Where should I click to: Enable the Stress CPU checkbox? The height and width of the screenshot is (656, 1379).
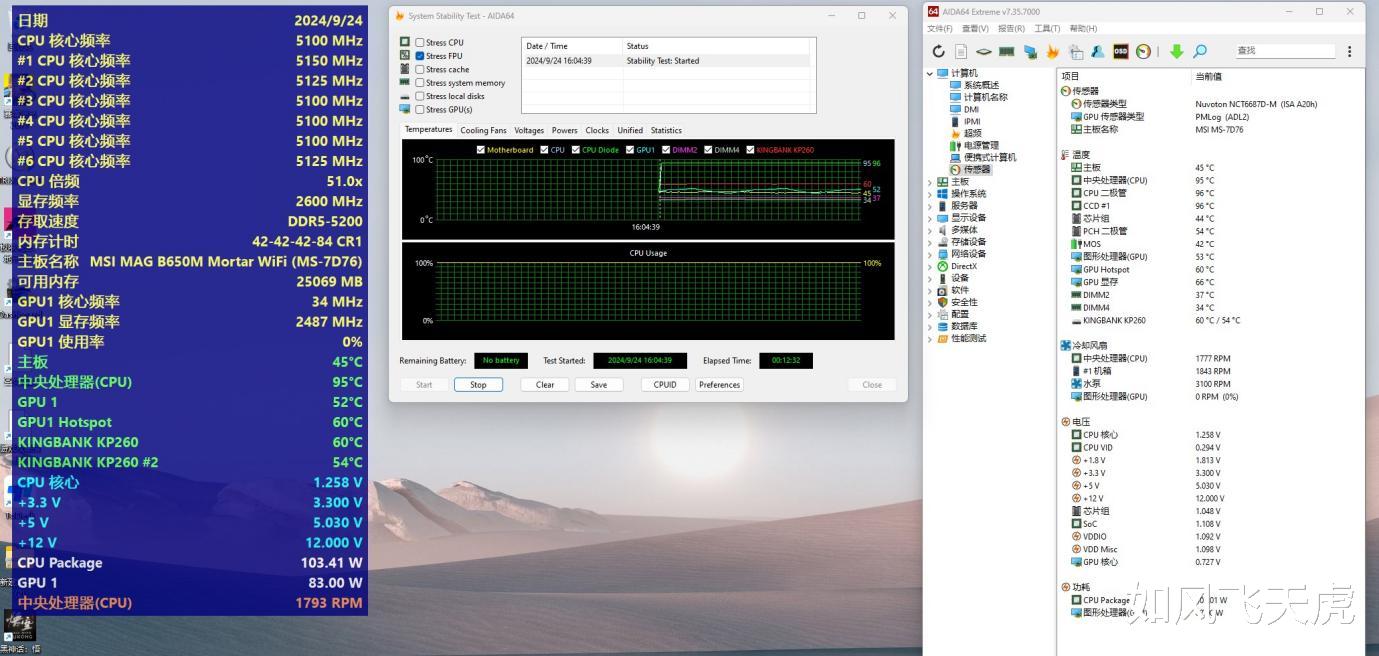[x=420, y=43]
